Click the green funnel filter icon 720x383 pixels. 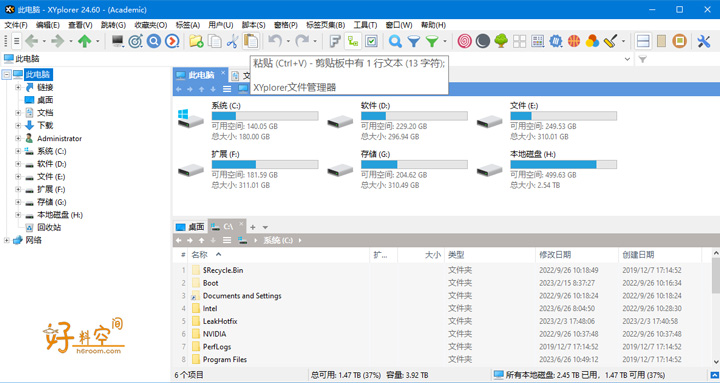point(432,41)
